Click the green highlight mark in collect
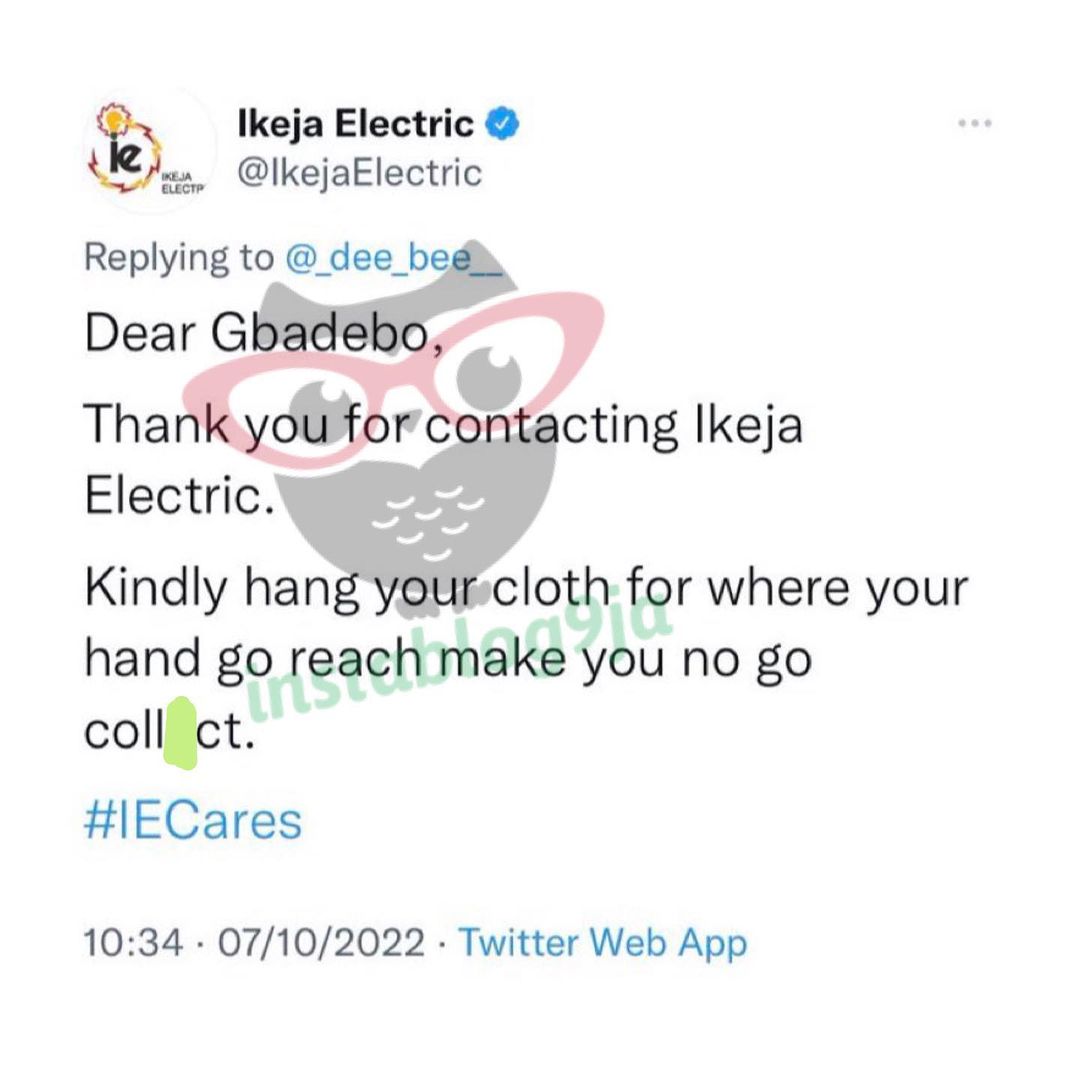Screen dimensions: 1080x1080 click(x=180, y=733)
